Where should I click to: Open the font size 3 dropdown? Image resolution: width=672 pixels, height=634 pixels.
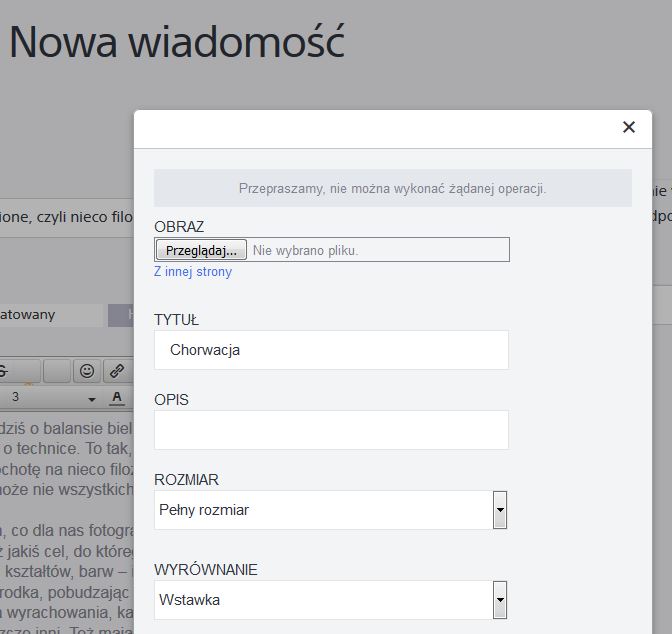coord(50,398)
